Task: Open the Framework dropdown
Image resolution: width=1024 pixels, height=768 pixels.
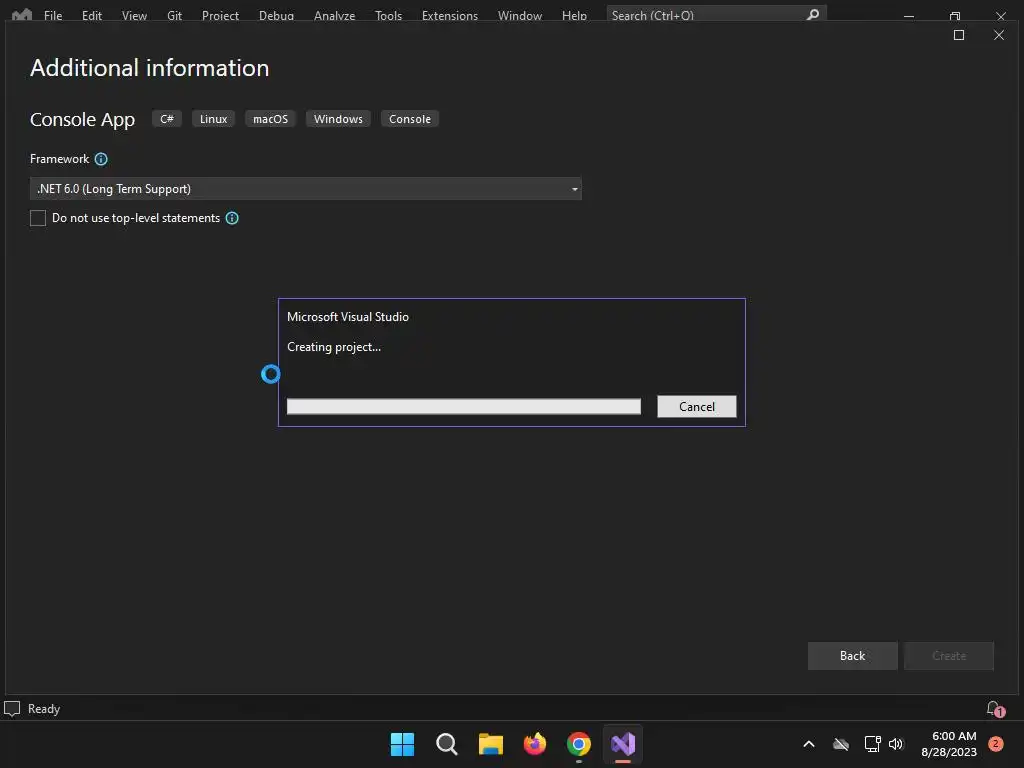Action: tap(306, 189)
